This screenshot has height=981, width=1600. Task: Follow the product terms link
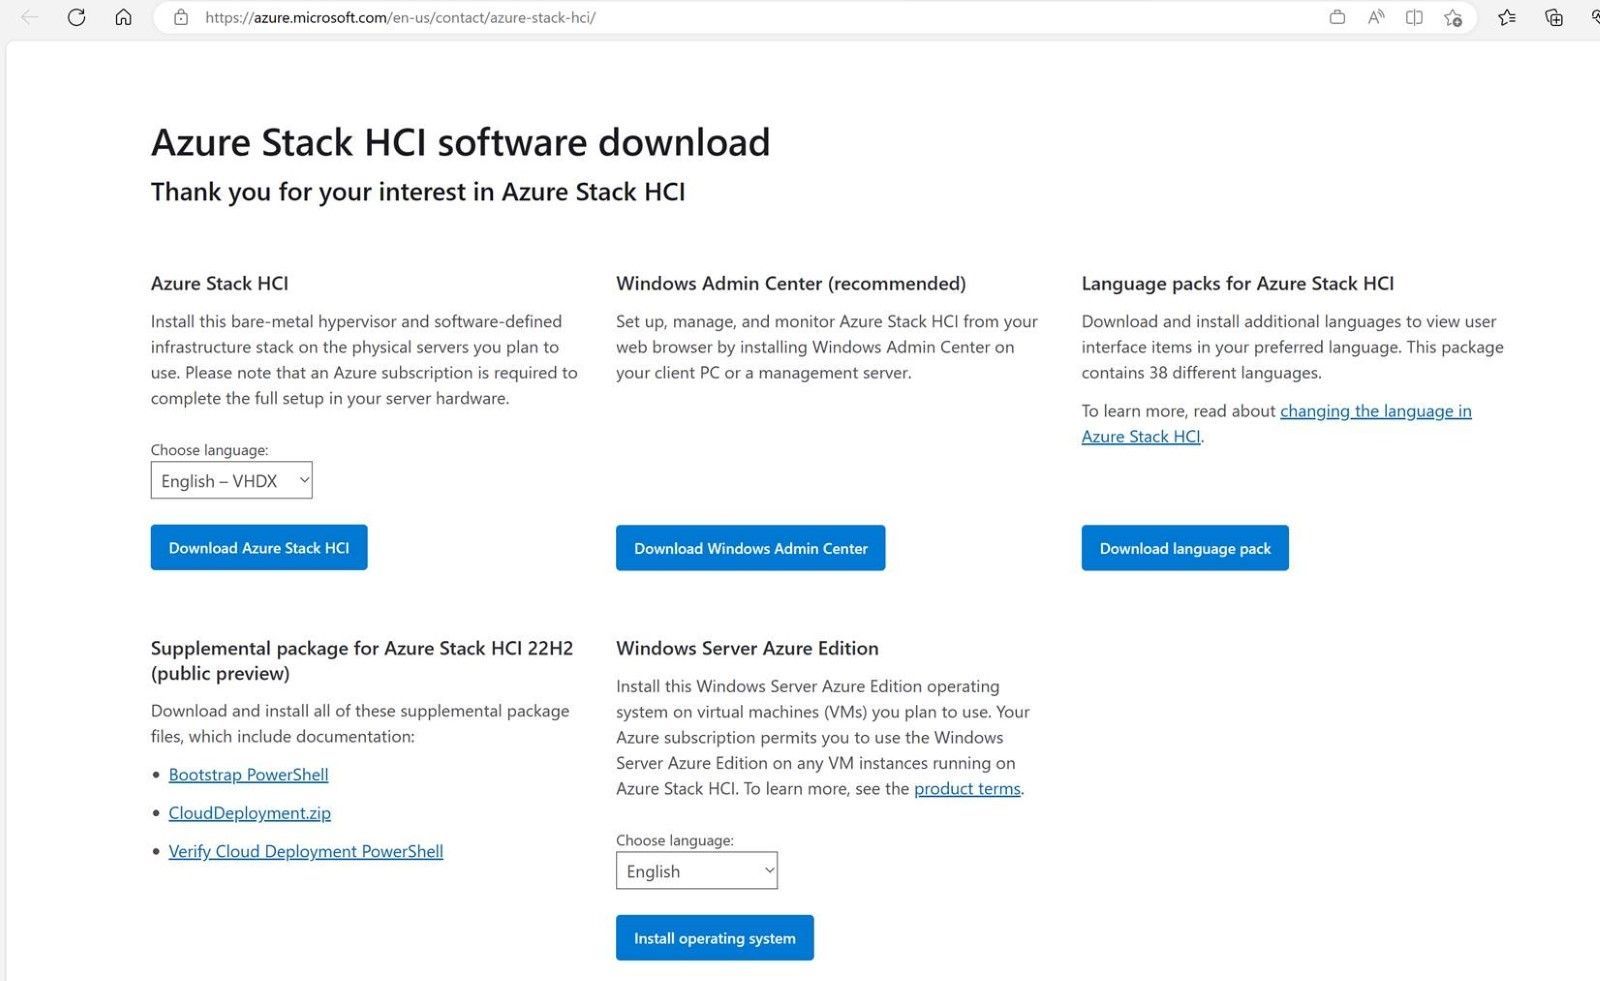(x=967, y=789)
